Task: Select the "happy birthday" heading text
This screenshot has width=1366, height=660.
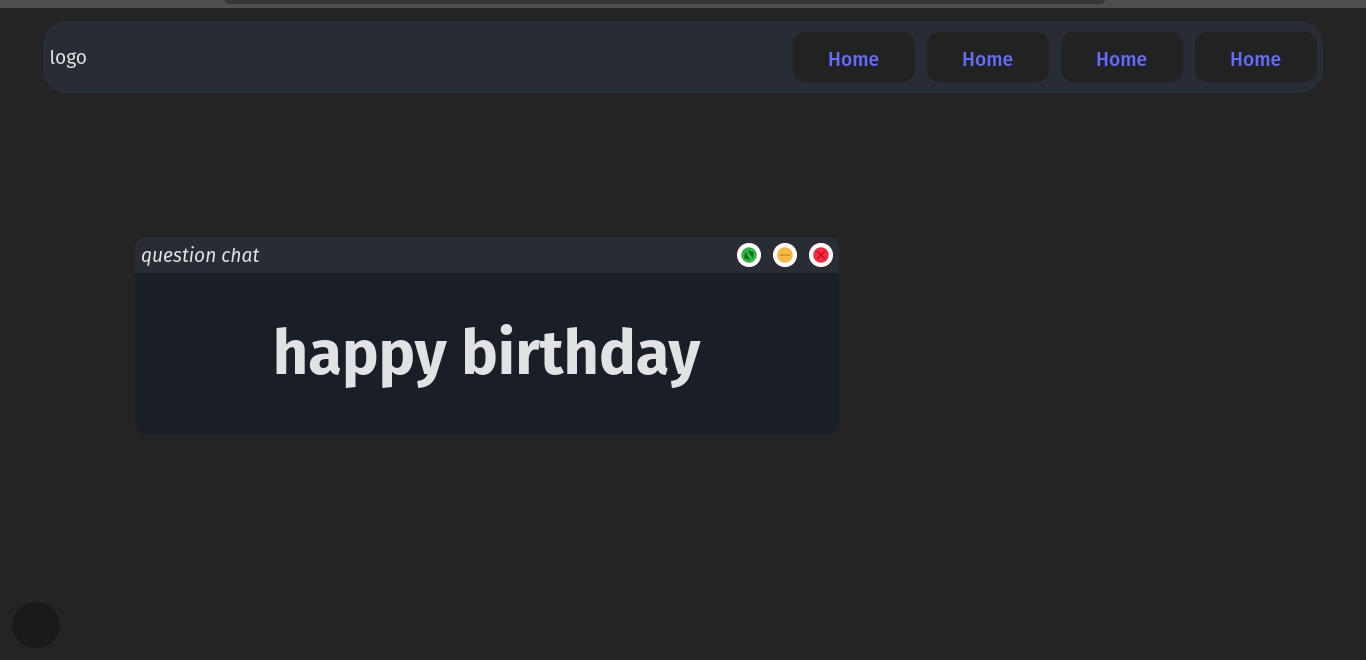Action: click(x=486, y=353)
